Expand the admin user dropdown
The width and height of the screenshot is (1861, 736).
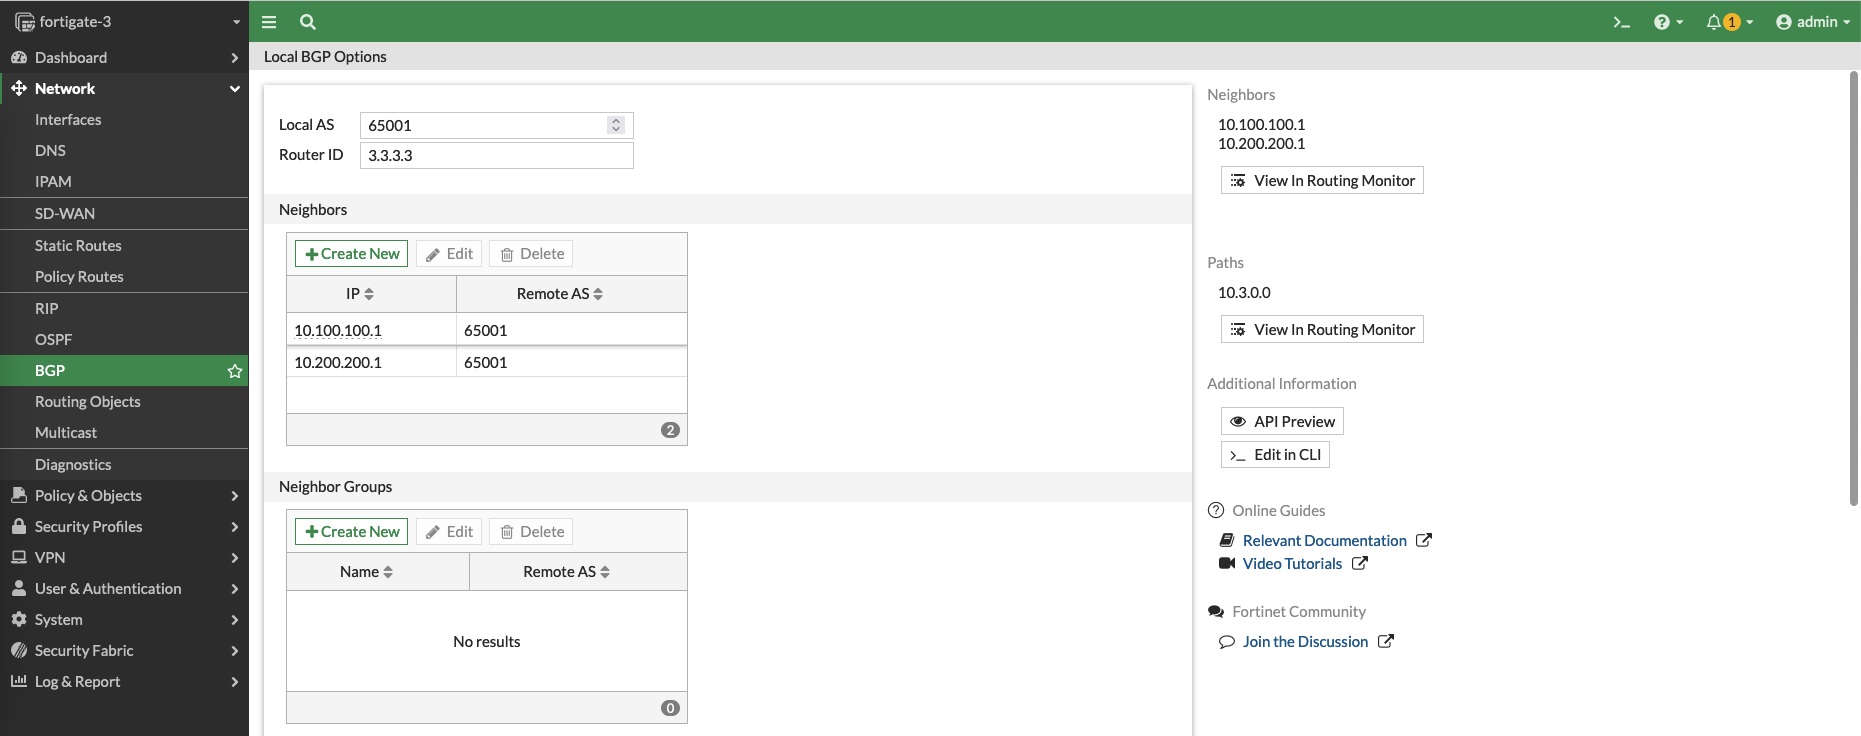[1813, 22]
